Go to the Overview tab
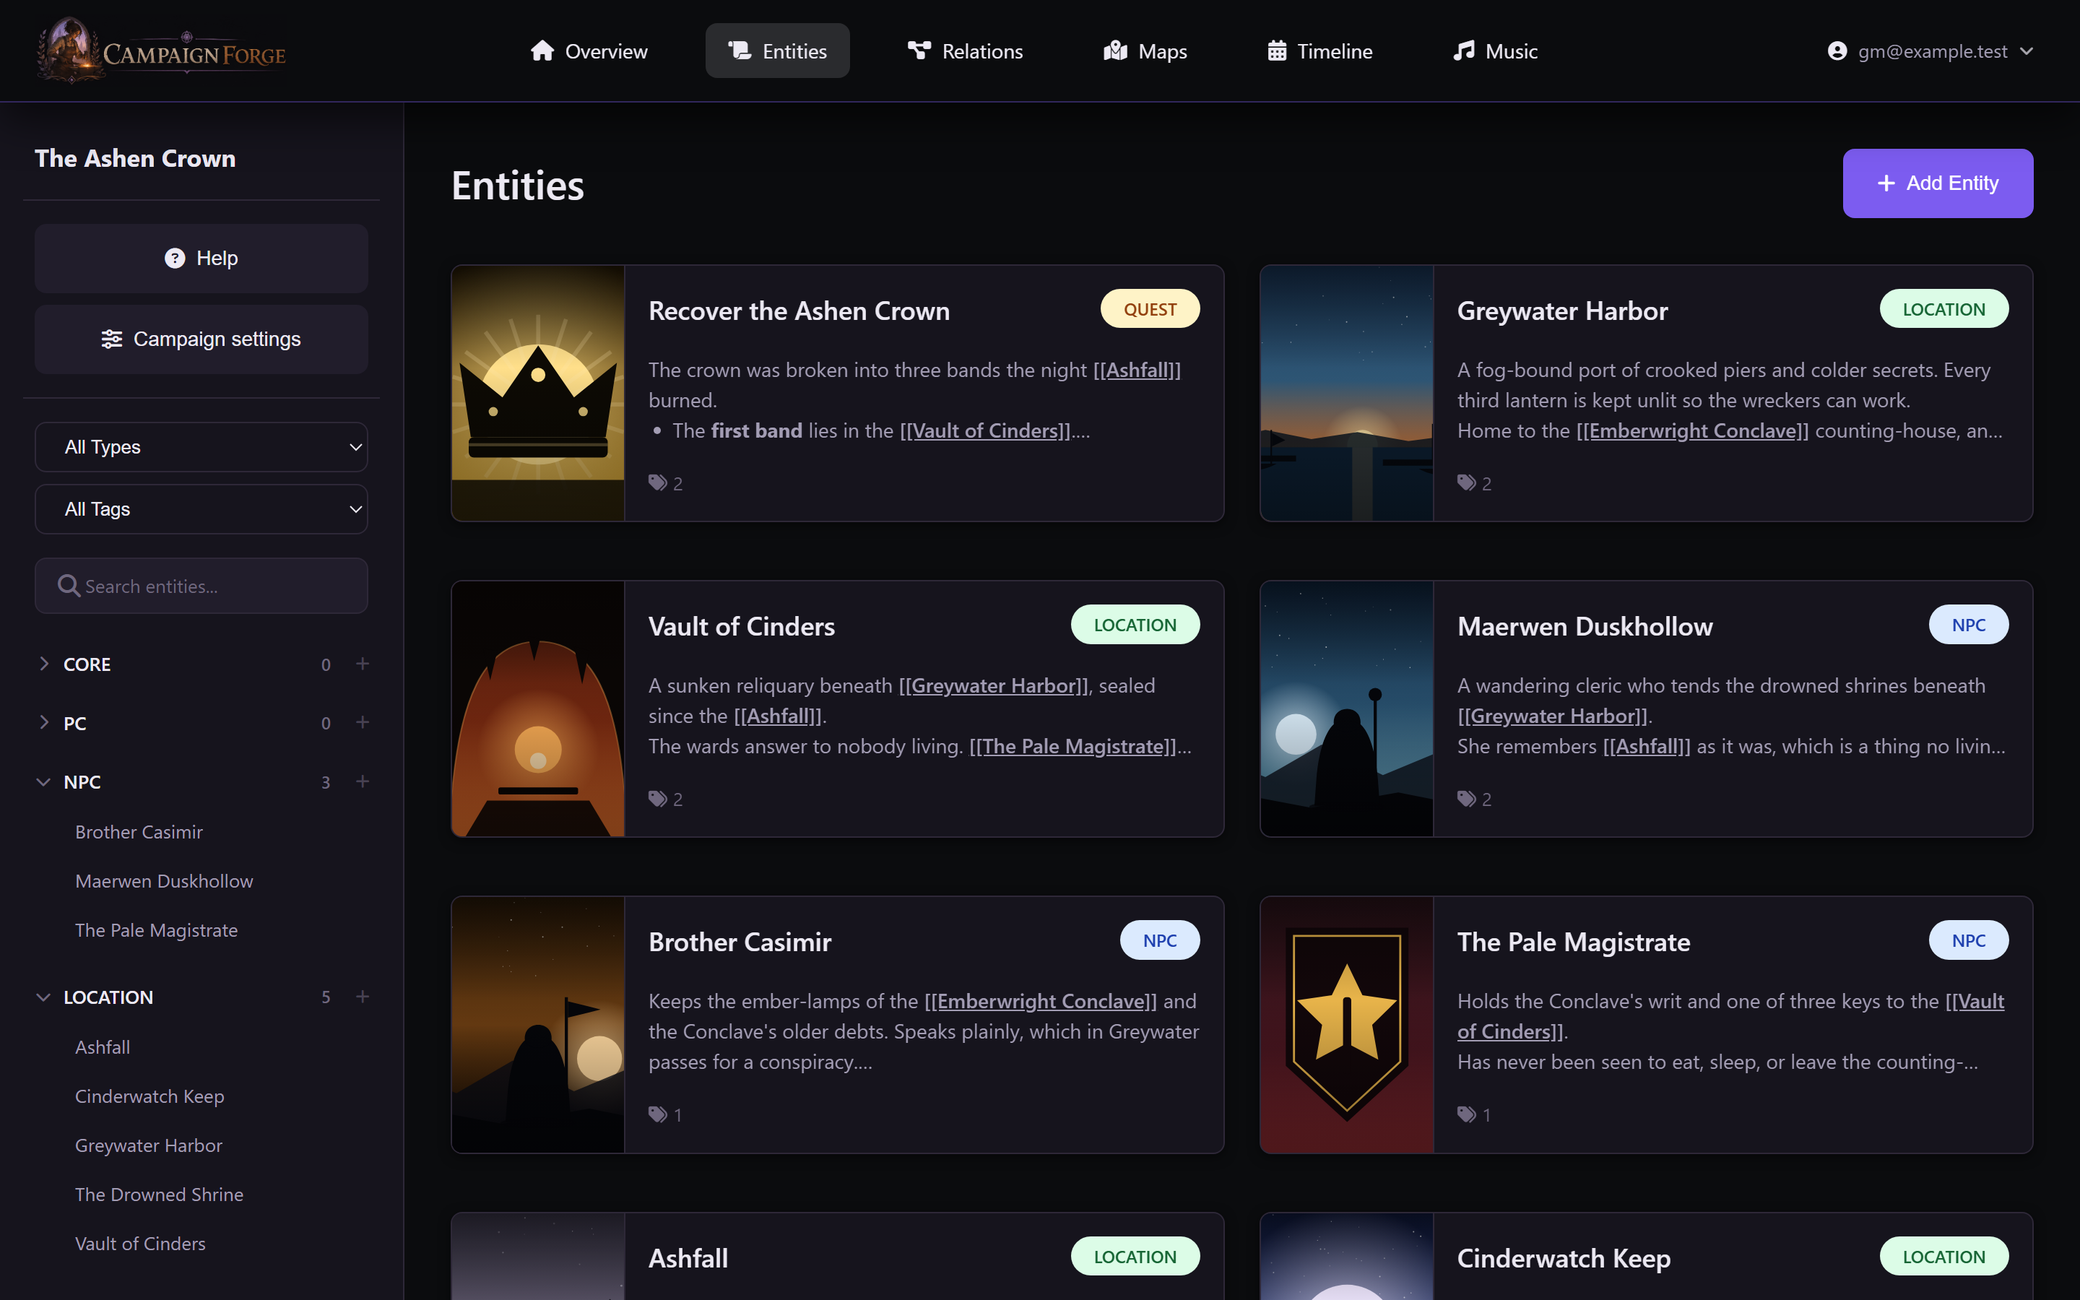This screenshot has height=1300, width=2080. [589, 51]
